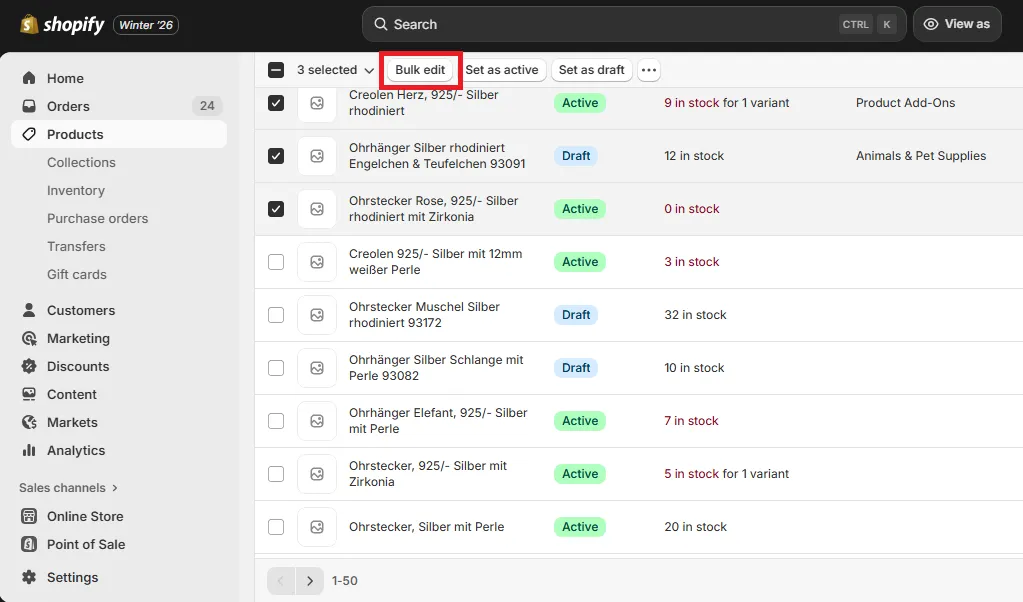This screenshot has width=1023, height=602.
Task: Open Customers from the sidebar
Action: (31, 310)
